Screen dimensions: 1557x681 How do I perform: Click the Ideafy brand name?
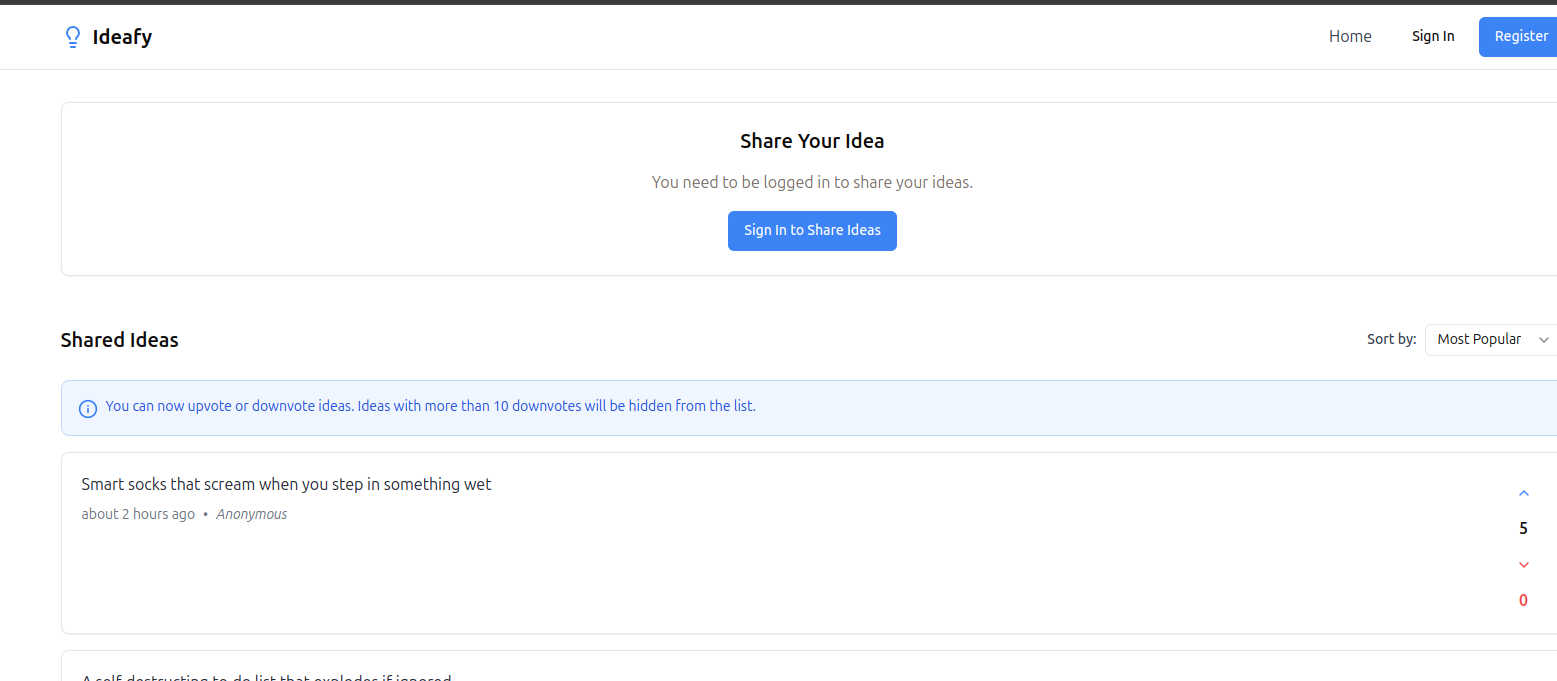click(x=122, y=38)
